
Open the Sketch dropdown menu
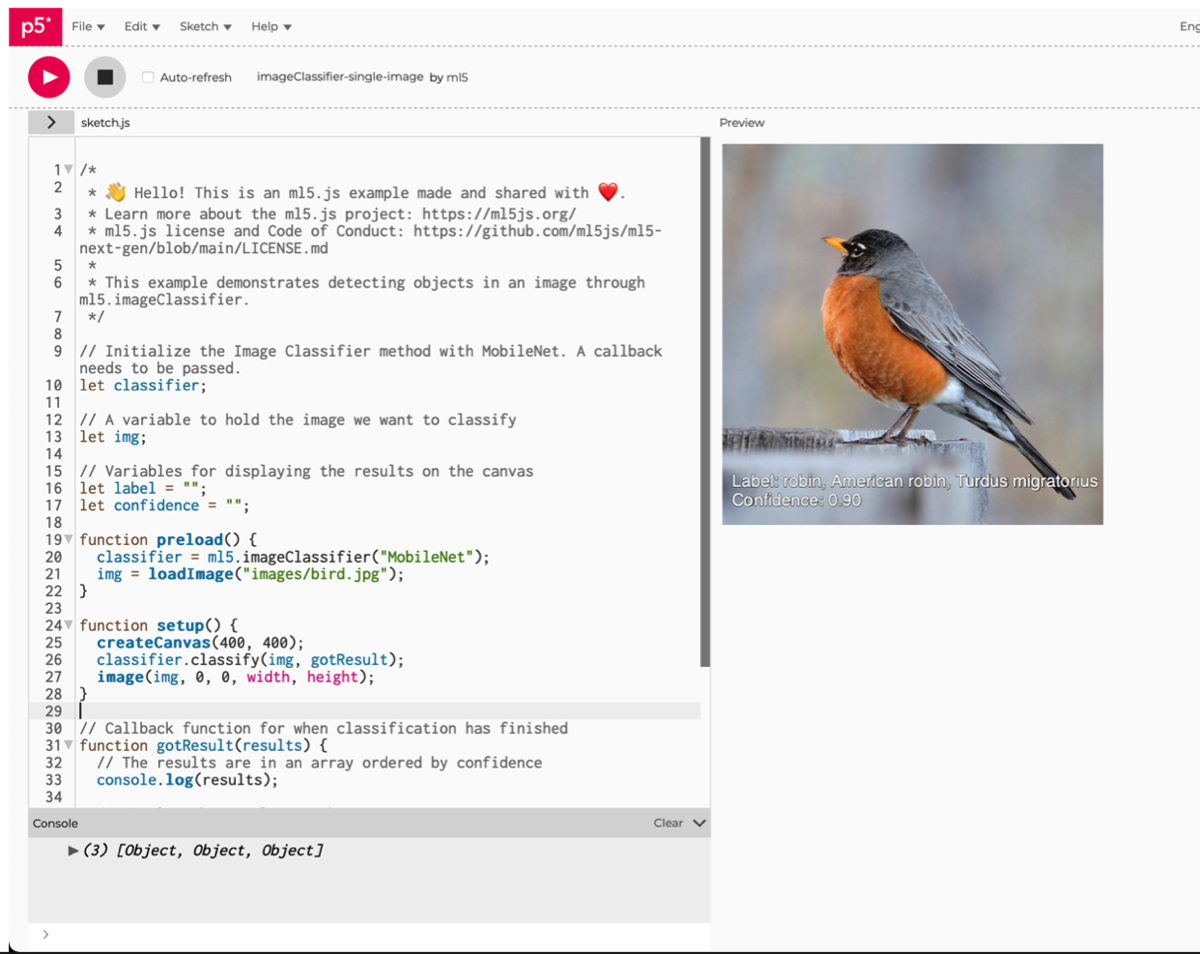coord(205,26)
